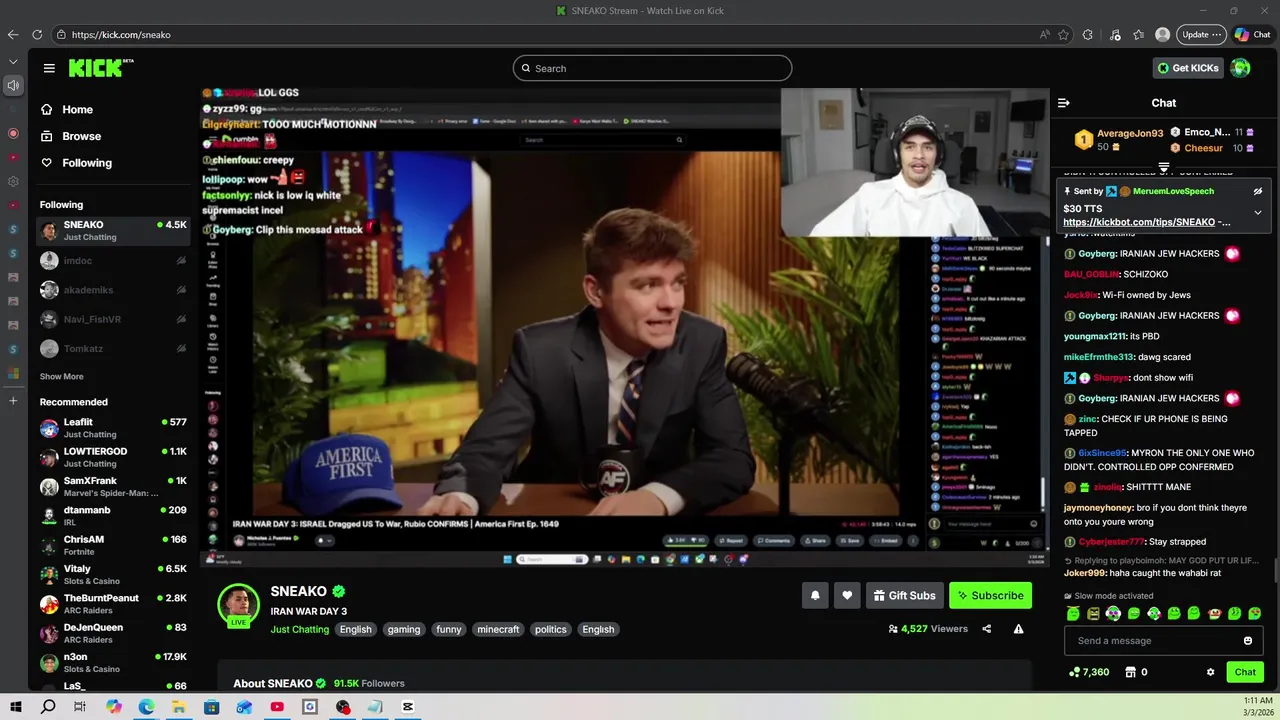Hide the pinned message with eye-slash icon

tap(1258, 191)
